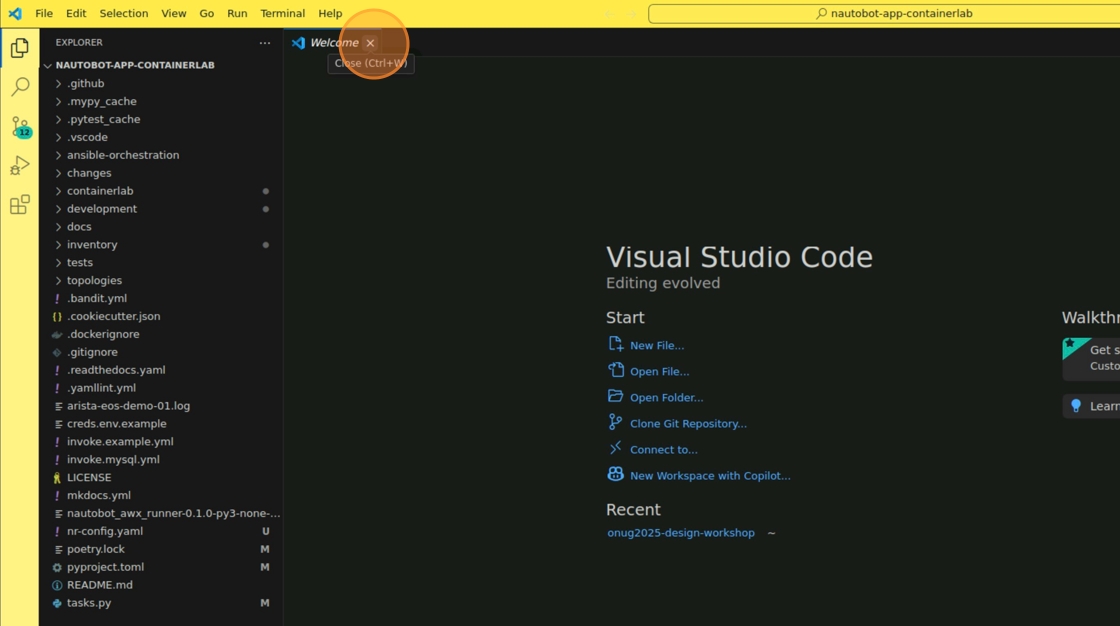Open the Selection menu

pyautogui.click(x=124, y=14)
